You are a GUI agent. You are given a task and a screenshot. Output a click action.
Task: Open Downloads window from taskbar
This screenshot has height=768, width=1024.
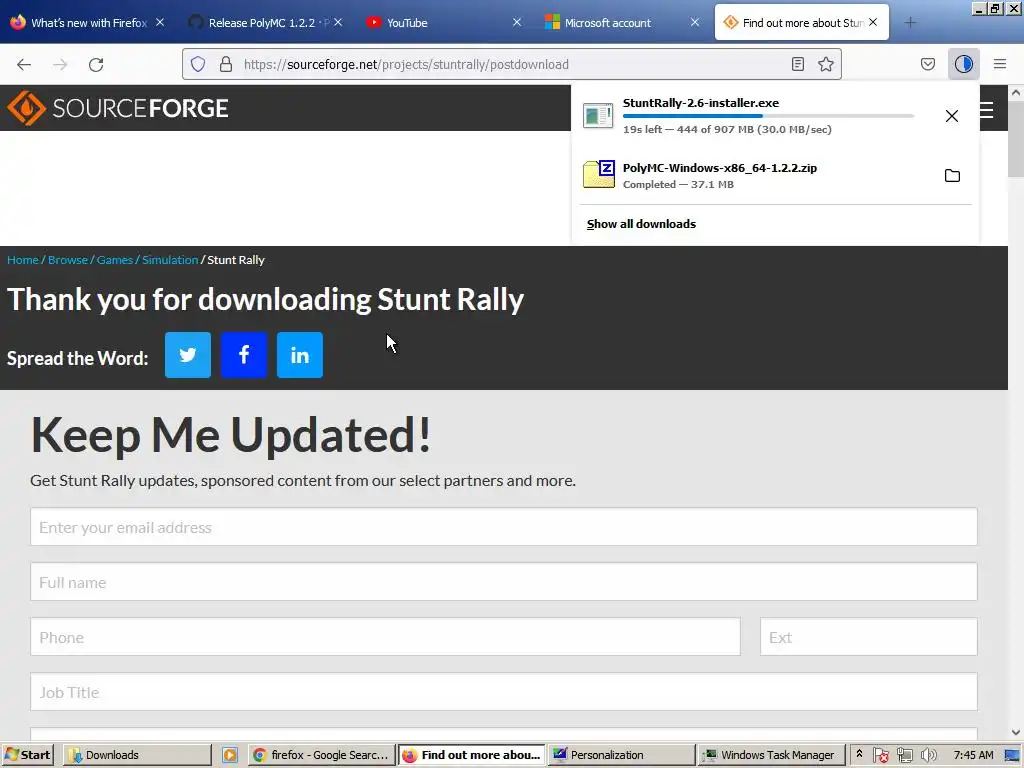coord(137,755)
